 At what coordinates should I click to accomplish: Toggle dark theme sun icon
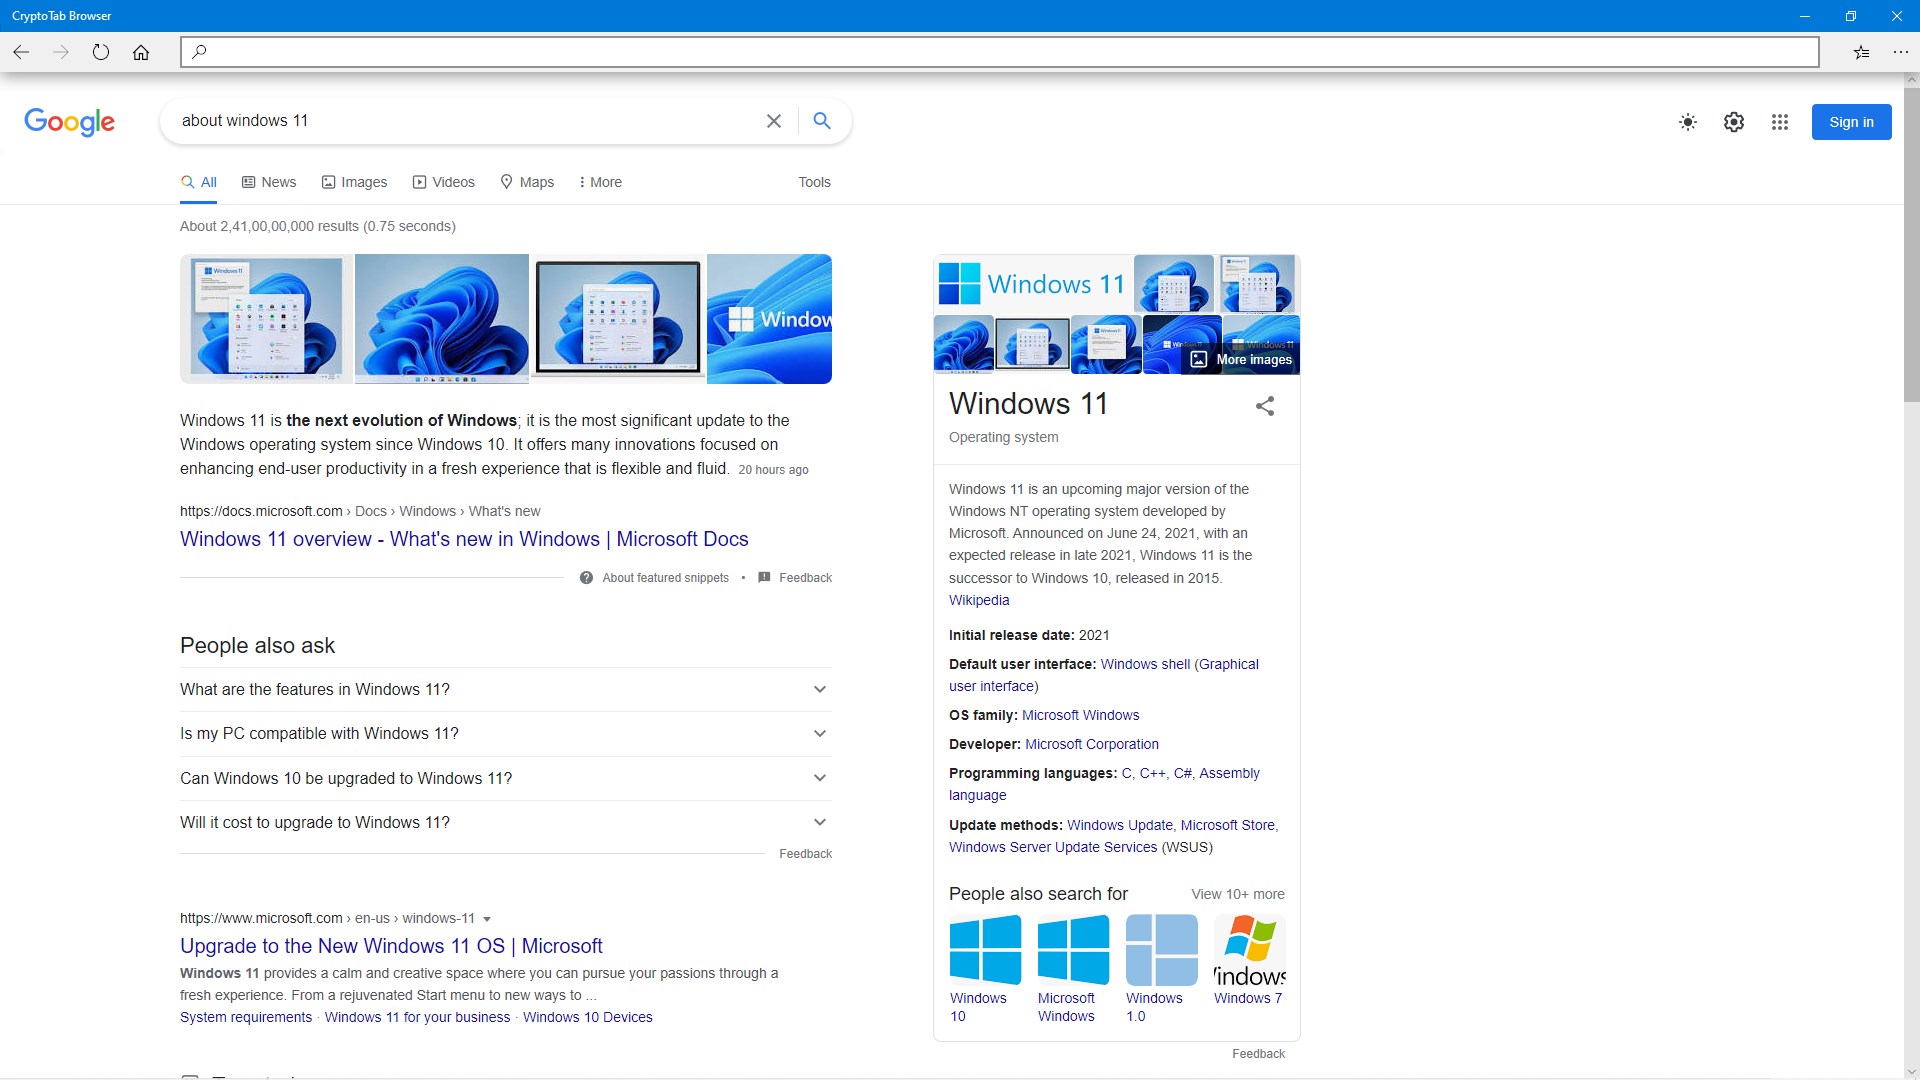coord(1687,122)
